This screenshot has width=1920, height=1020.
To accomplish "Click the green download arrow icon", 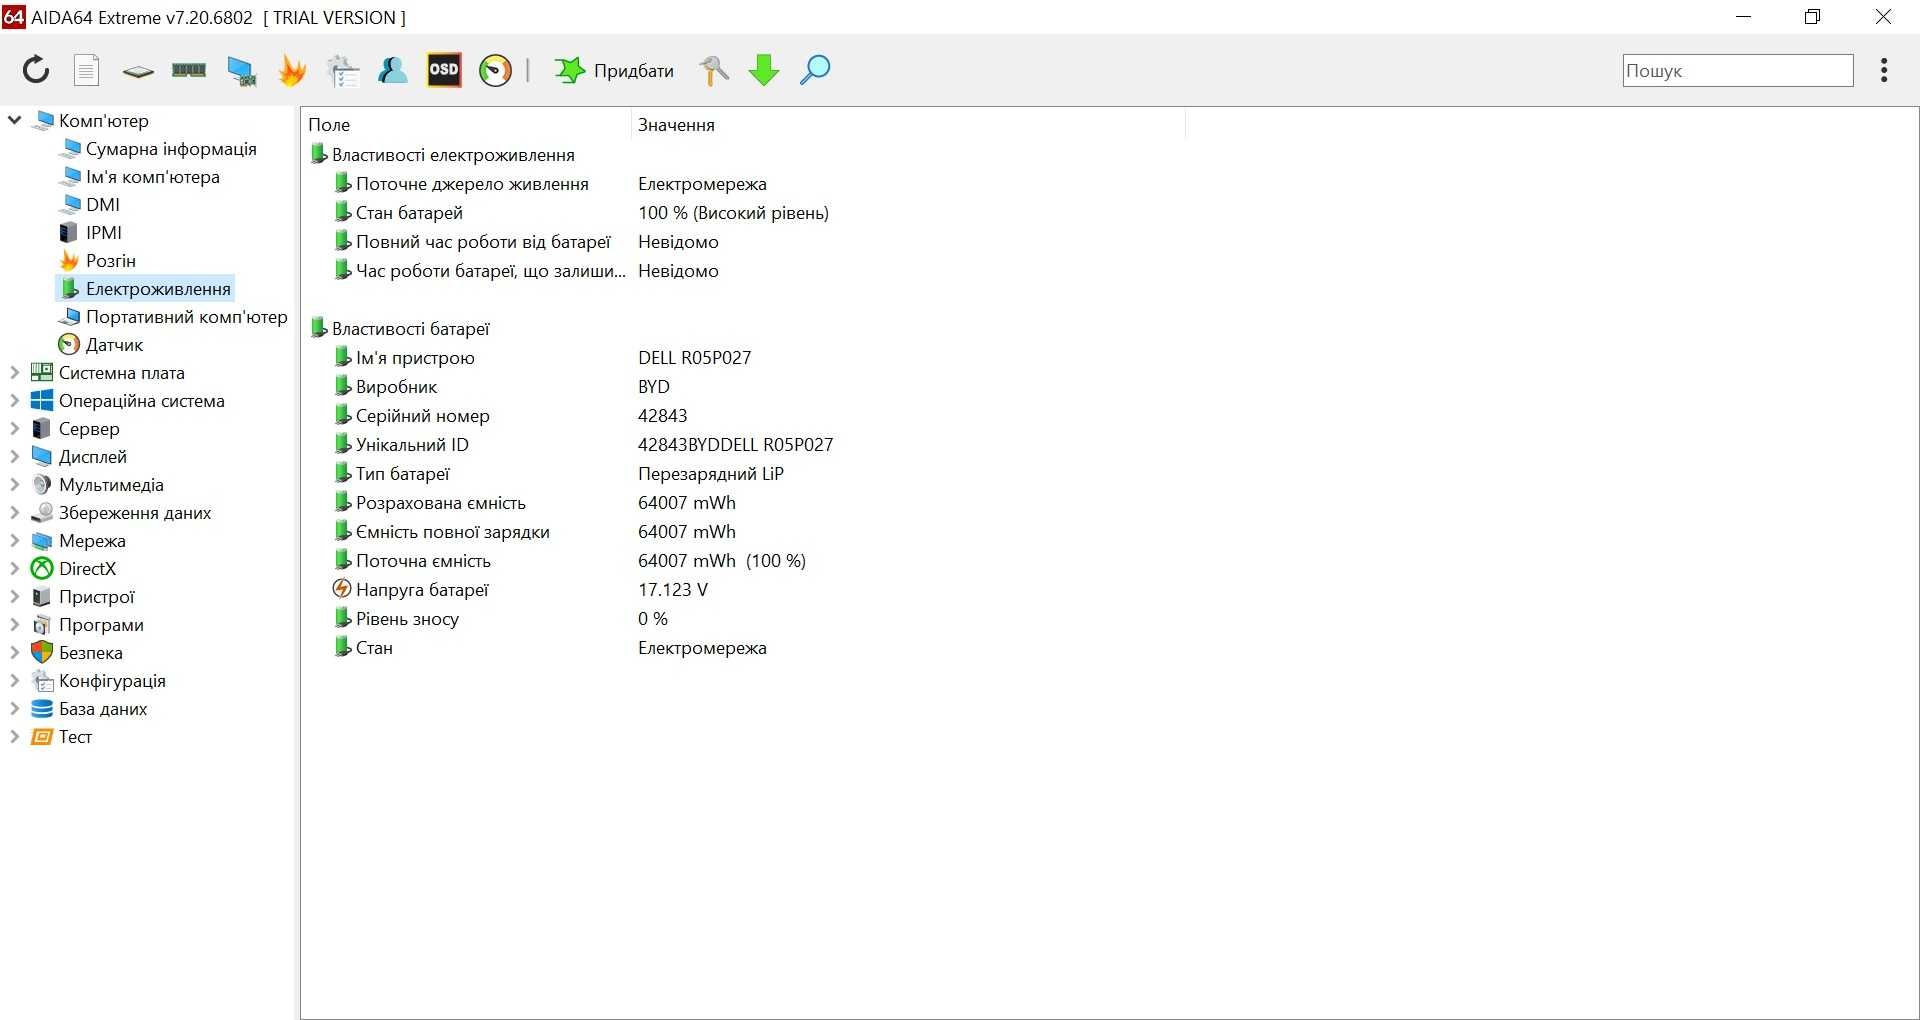I will [x=764, y=70].
